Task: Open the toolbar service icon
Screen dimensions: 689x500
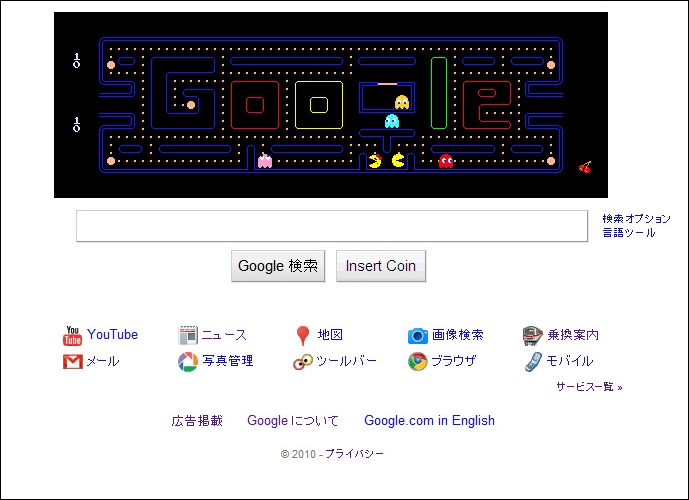Action: point(303,362)
